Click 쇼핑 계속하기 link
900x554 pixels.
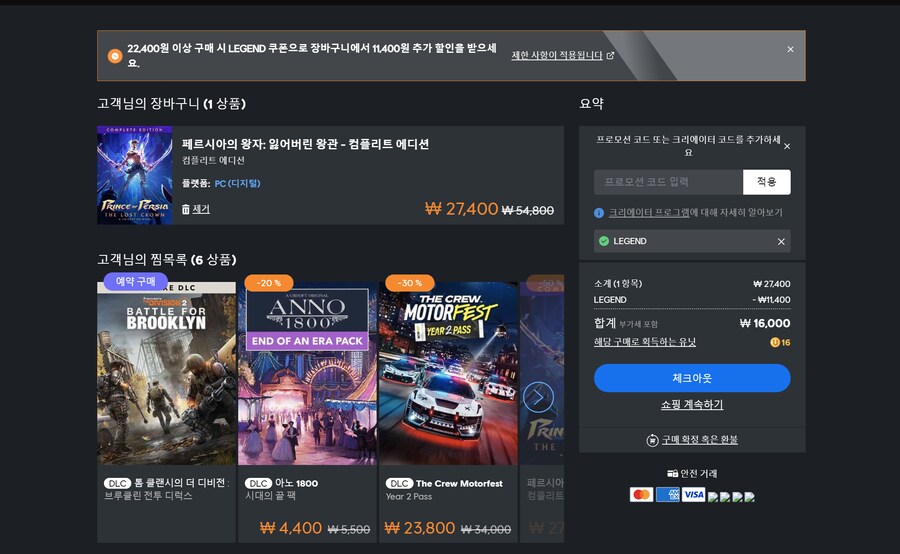[x=692, y=405]
